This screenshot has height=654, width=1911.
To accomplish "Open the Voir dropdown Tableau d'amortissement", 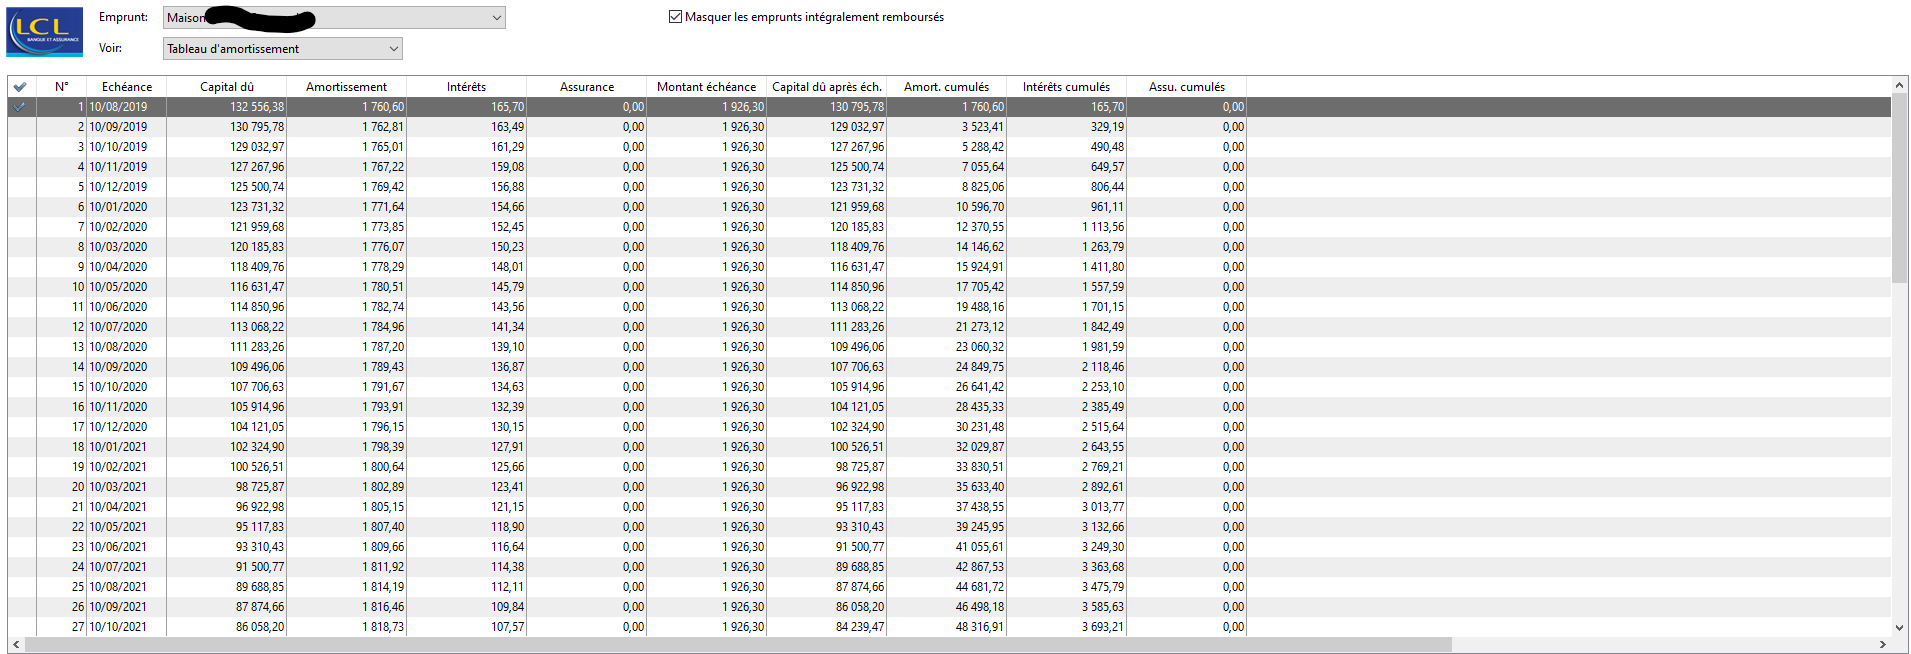I will pyautogui.click(x=283, y=49).
